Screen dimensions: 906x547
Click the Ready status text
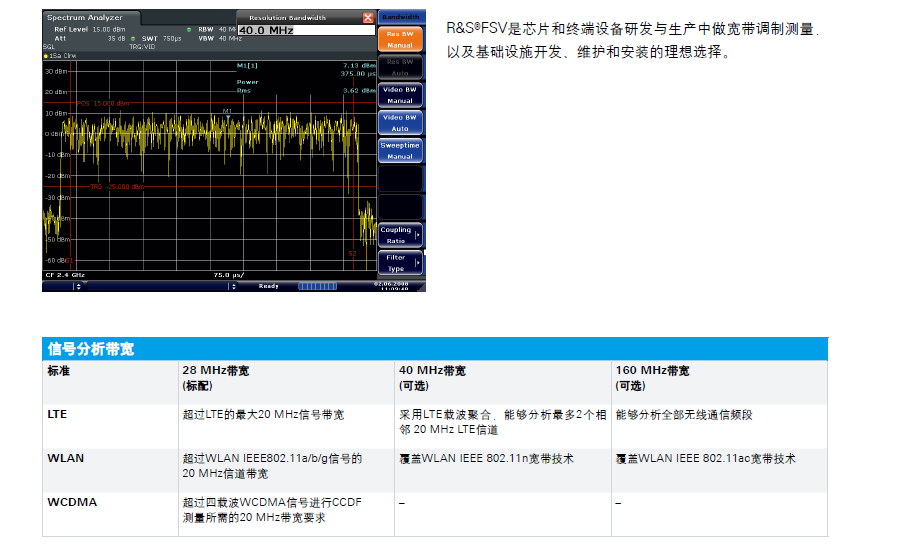point(269,286)
